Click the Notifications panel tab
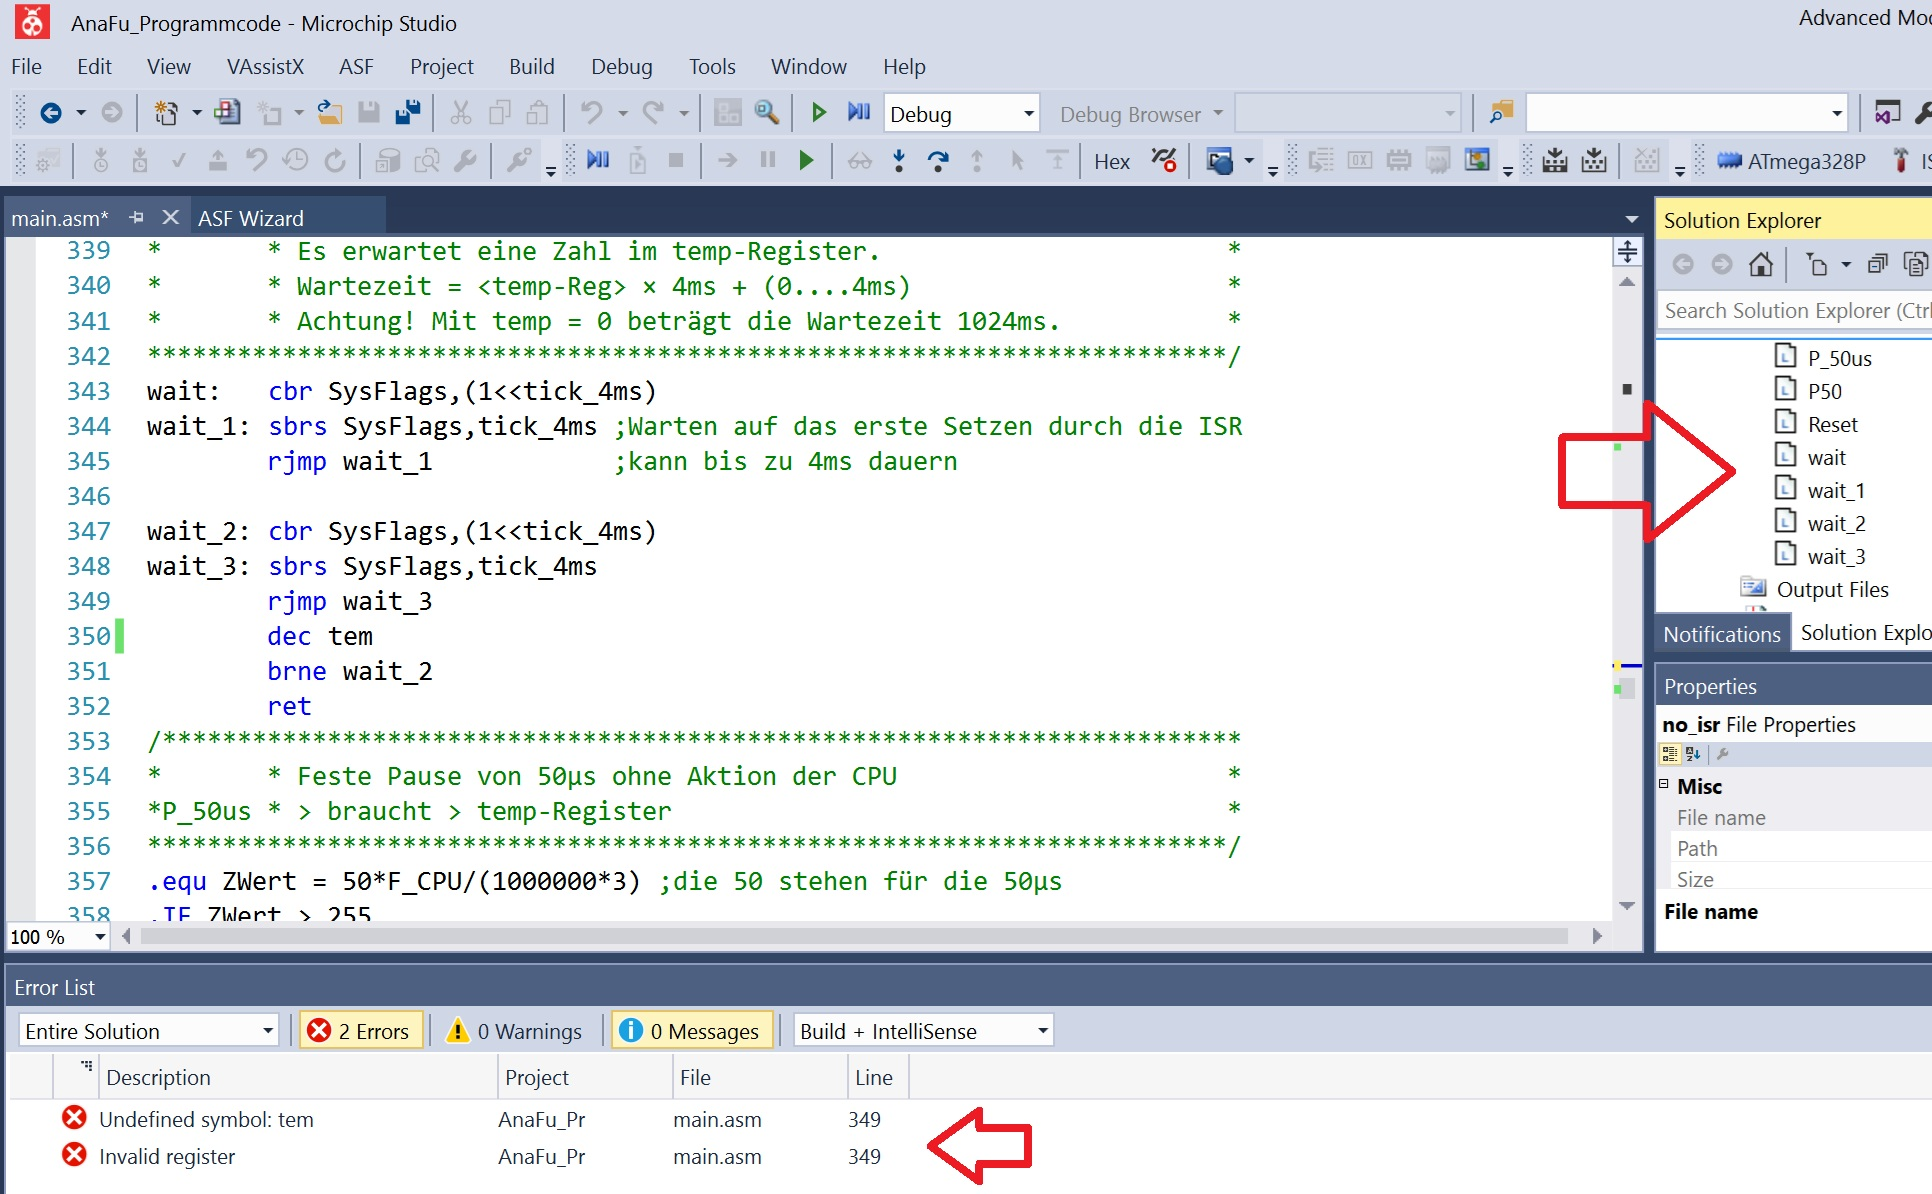The width and height of the screenshot is (1932, 1194). (x=1721, y=634)
